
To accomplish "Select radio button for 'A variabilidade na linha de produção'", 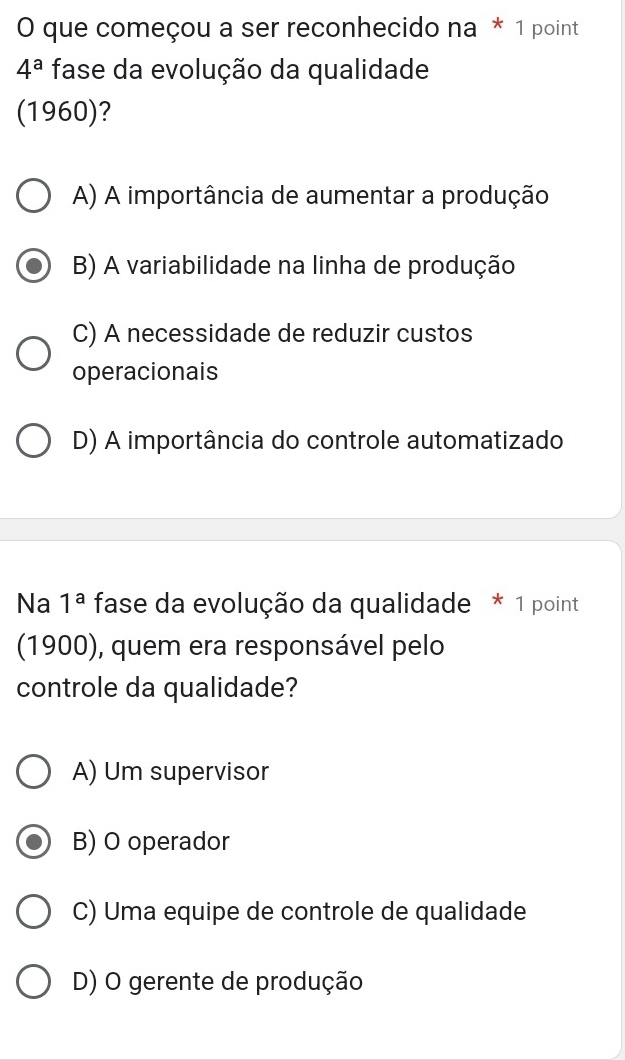I will coord(35,268).
